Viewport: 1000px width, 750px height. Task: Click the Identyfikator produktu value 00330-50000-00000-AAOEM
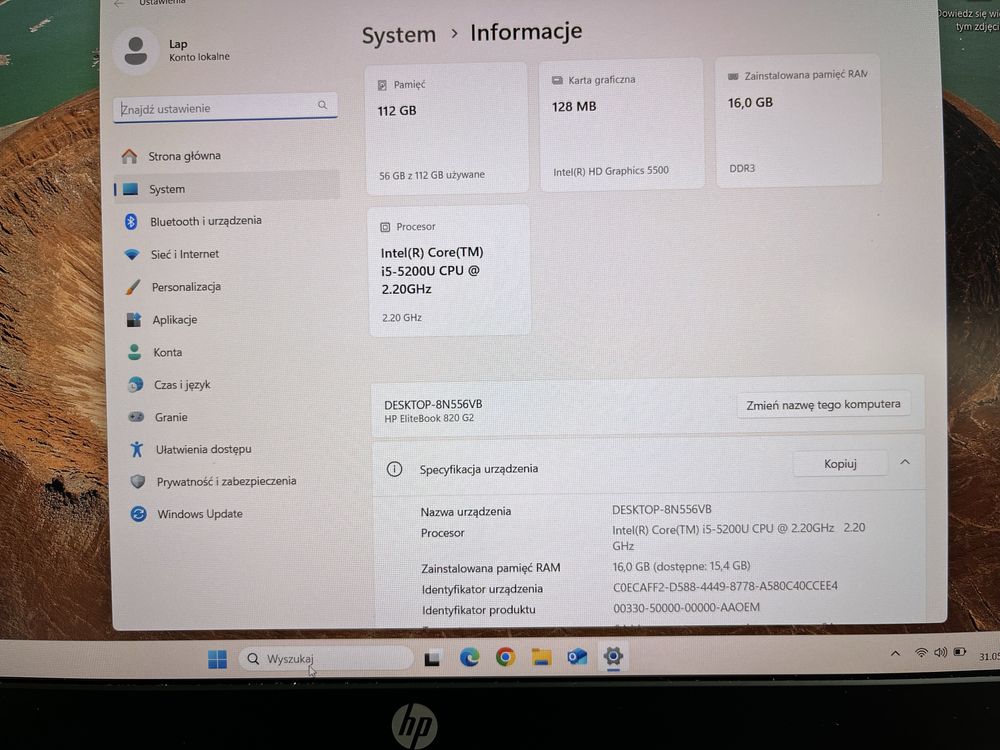click(686, 608)
